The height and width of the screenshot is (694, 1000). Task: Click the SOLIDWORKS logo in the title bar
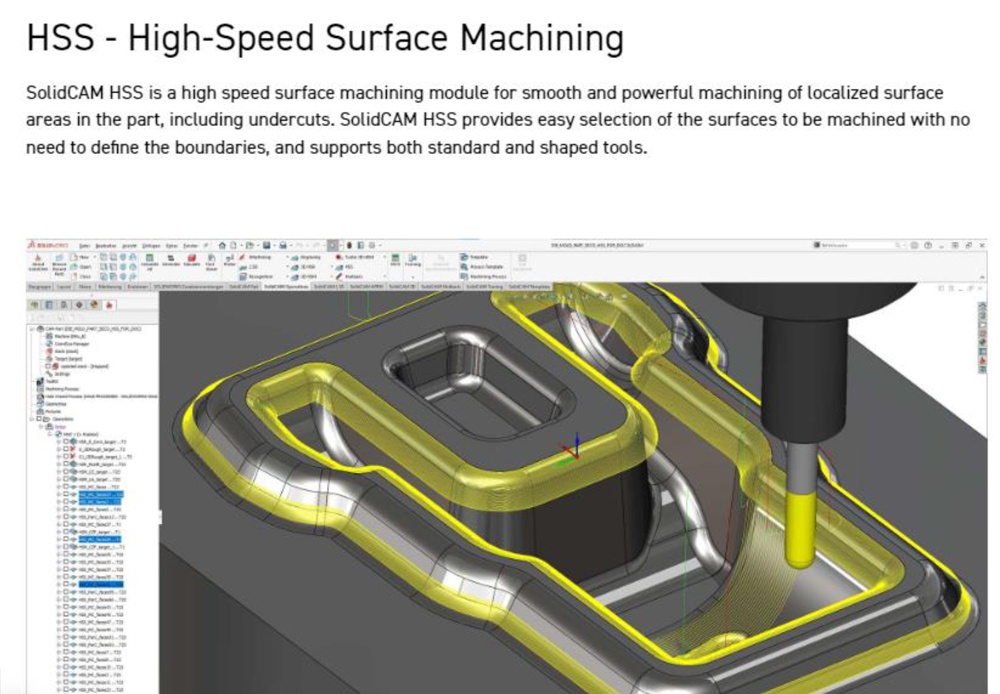coord(47,246)
